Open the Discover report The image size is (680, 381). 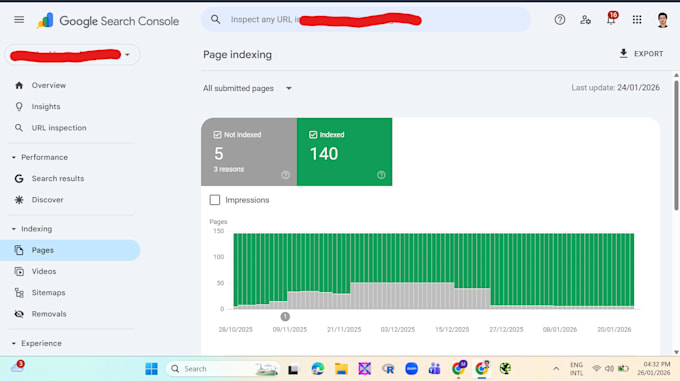point(70,200)
